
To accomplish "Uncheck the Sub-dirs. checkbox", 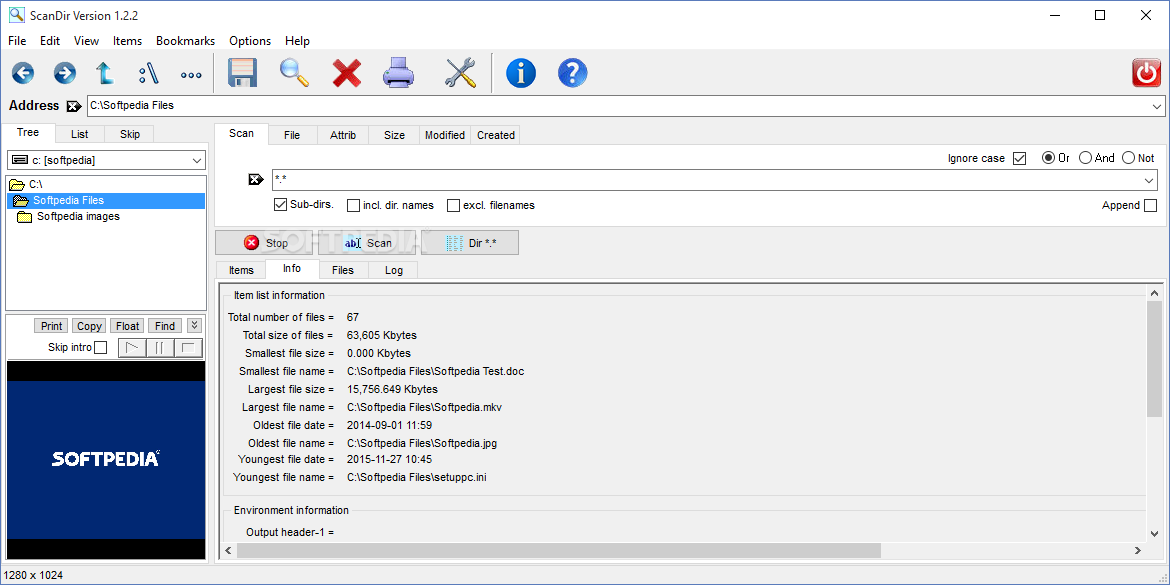I will 281,204.
